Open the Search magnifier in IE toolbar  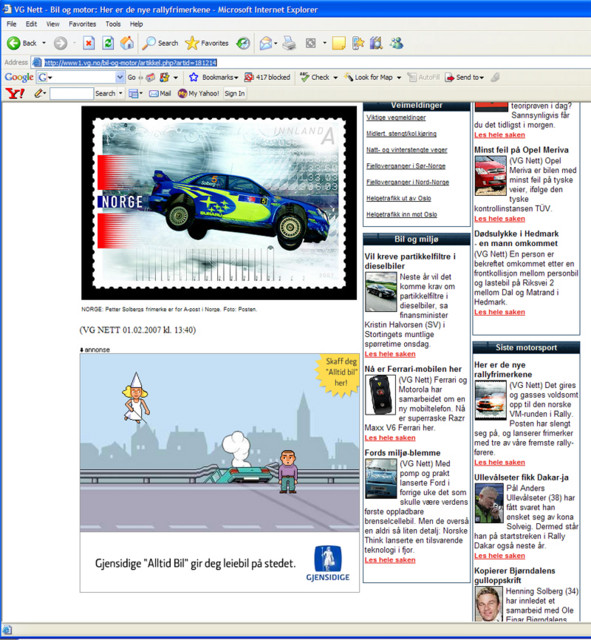160,43
